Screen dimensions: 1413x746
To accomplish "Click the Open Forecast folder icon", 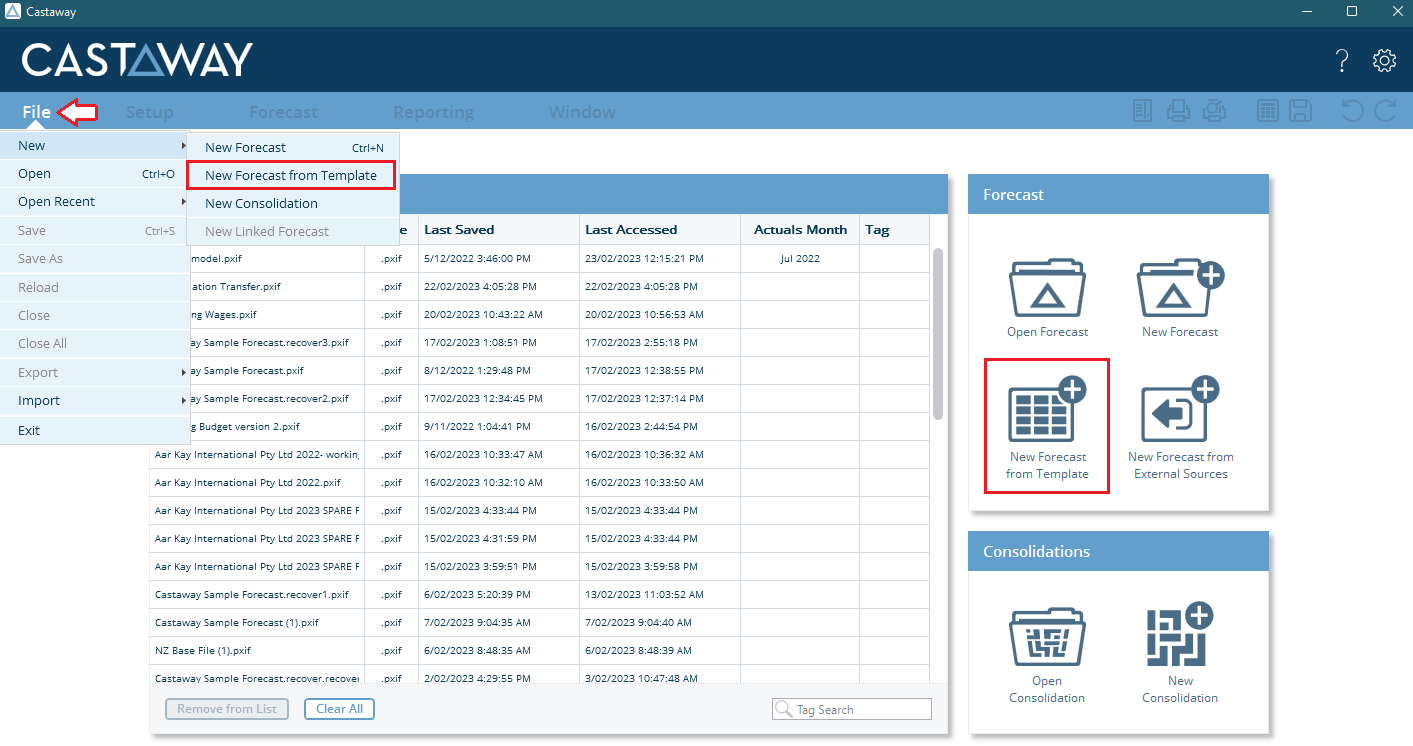I will (x=1047, y=288).
